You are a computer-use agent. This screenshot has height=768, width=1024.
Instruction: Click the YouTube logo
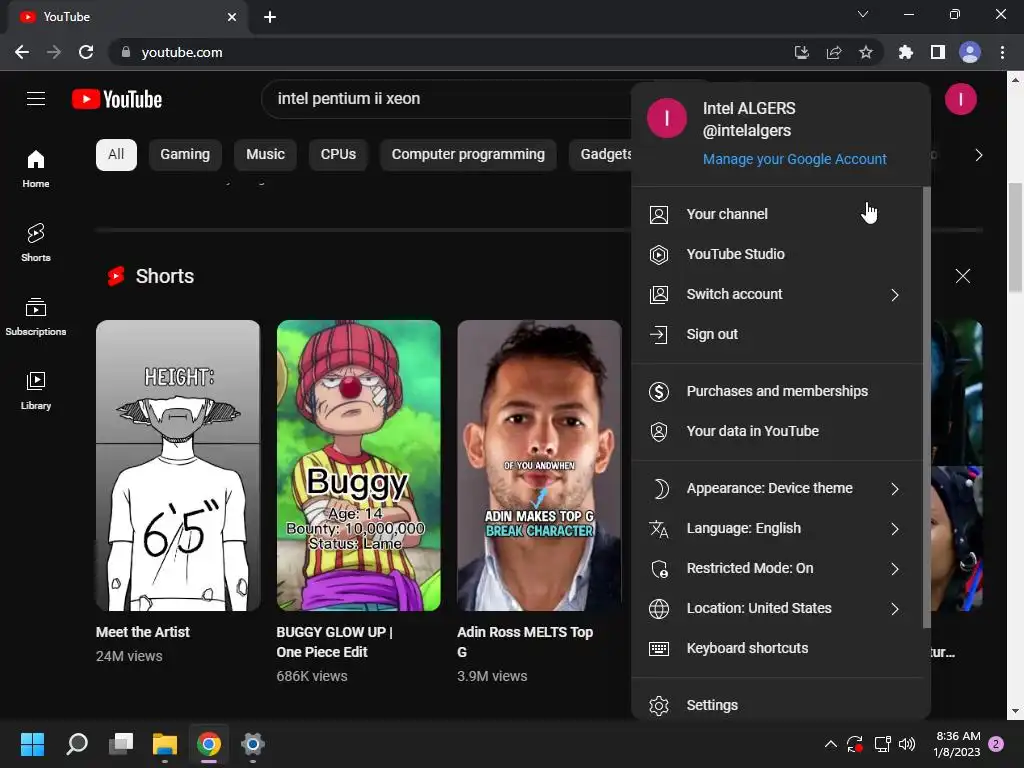coord(117,99)
